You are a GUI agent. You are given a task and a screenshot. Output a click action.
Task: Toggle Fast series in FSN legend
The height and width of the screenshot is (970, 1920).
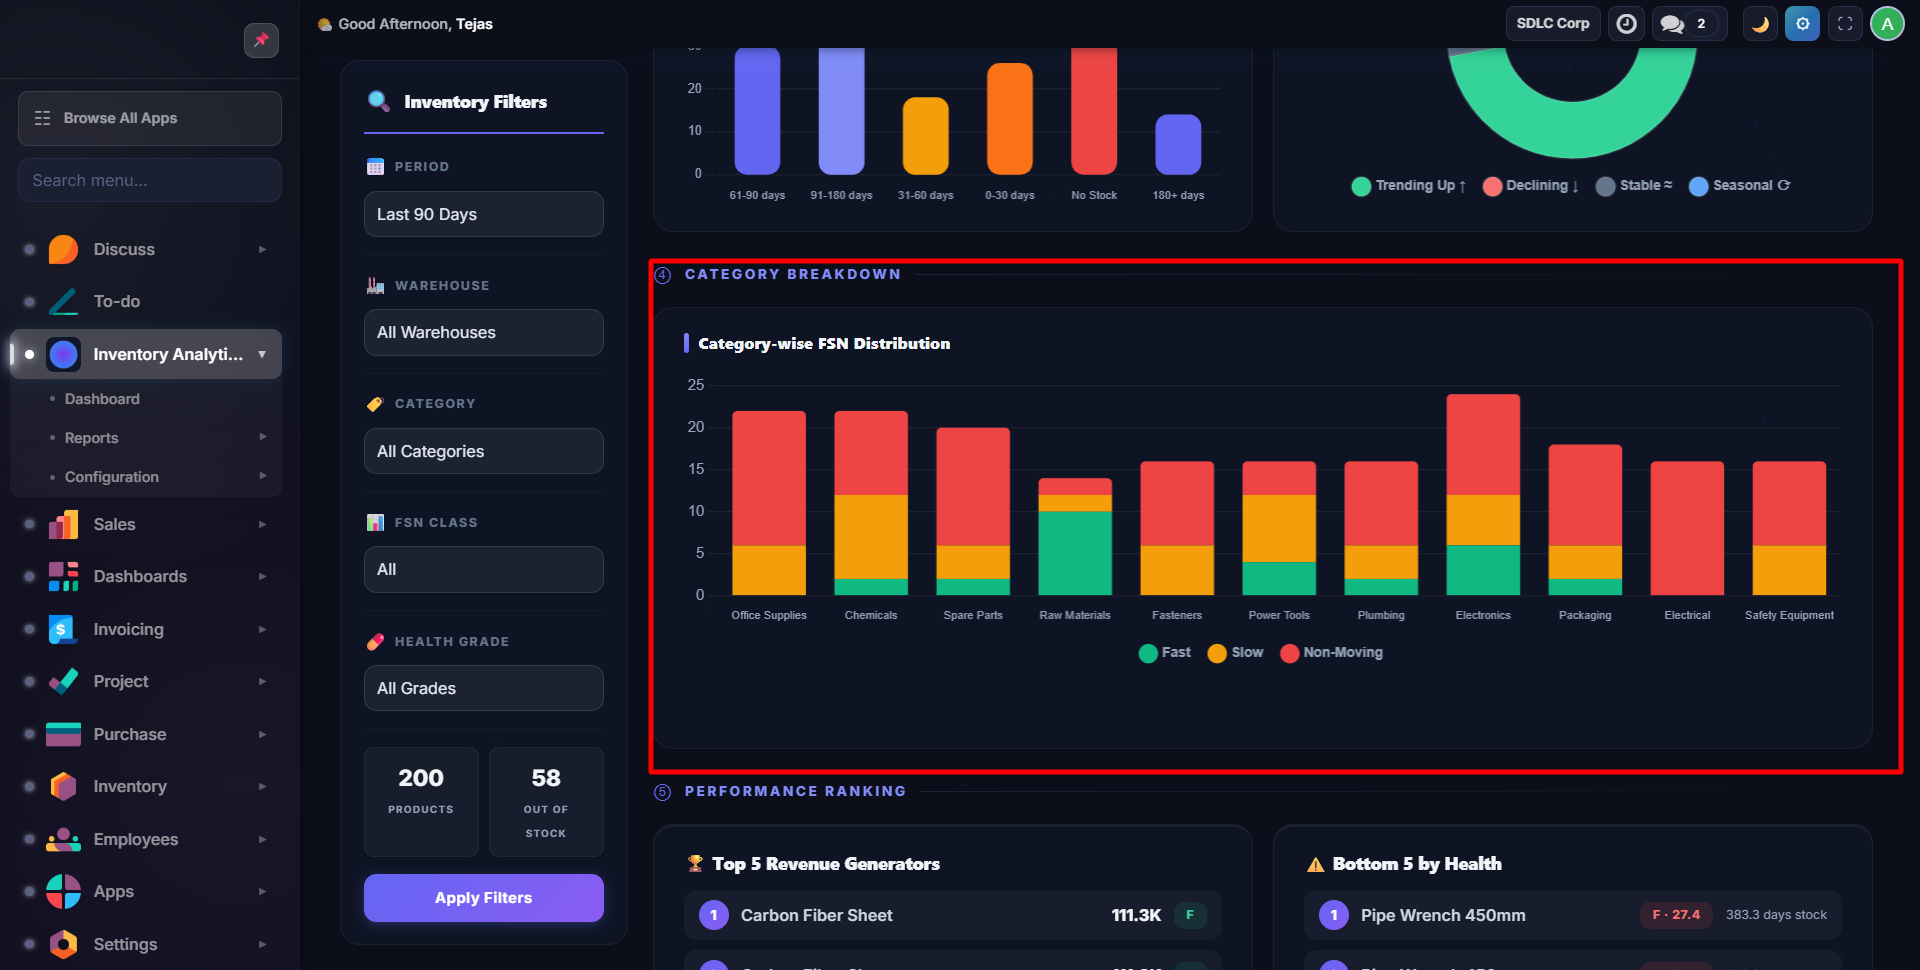tap(1165, 653)
